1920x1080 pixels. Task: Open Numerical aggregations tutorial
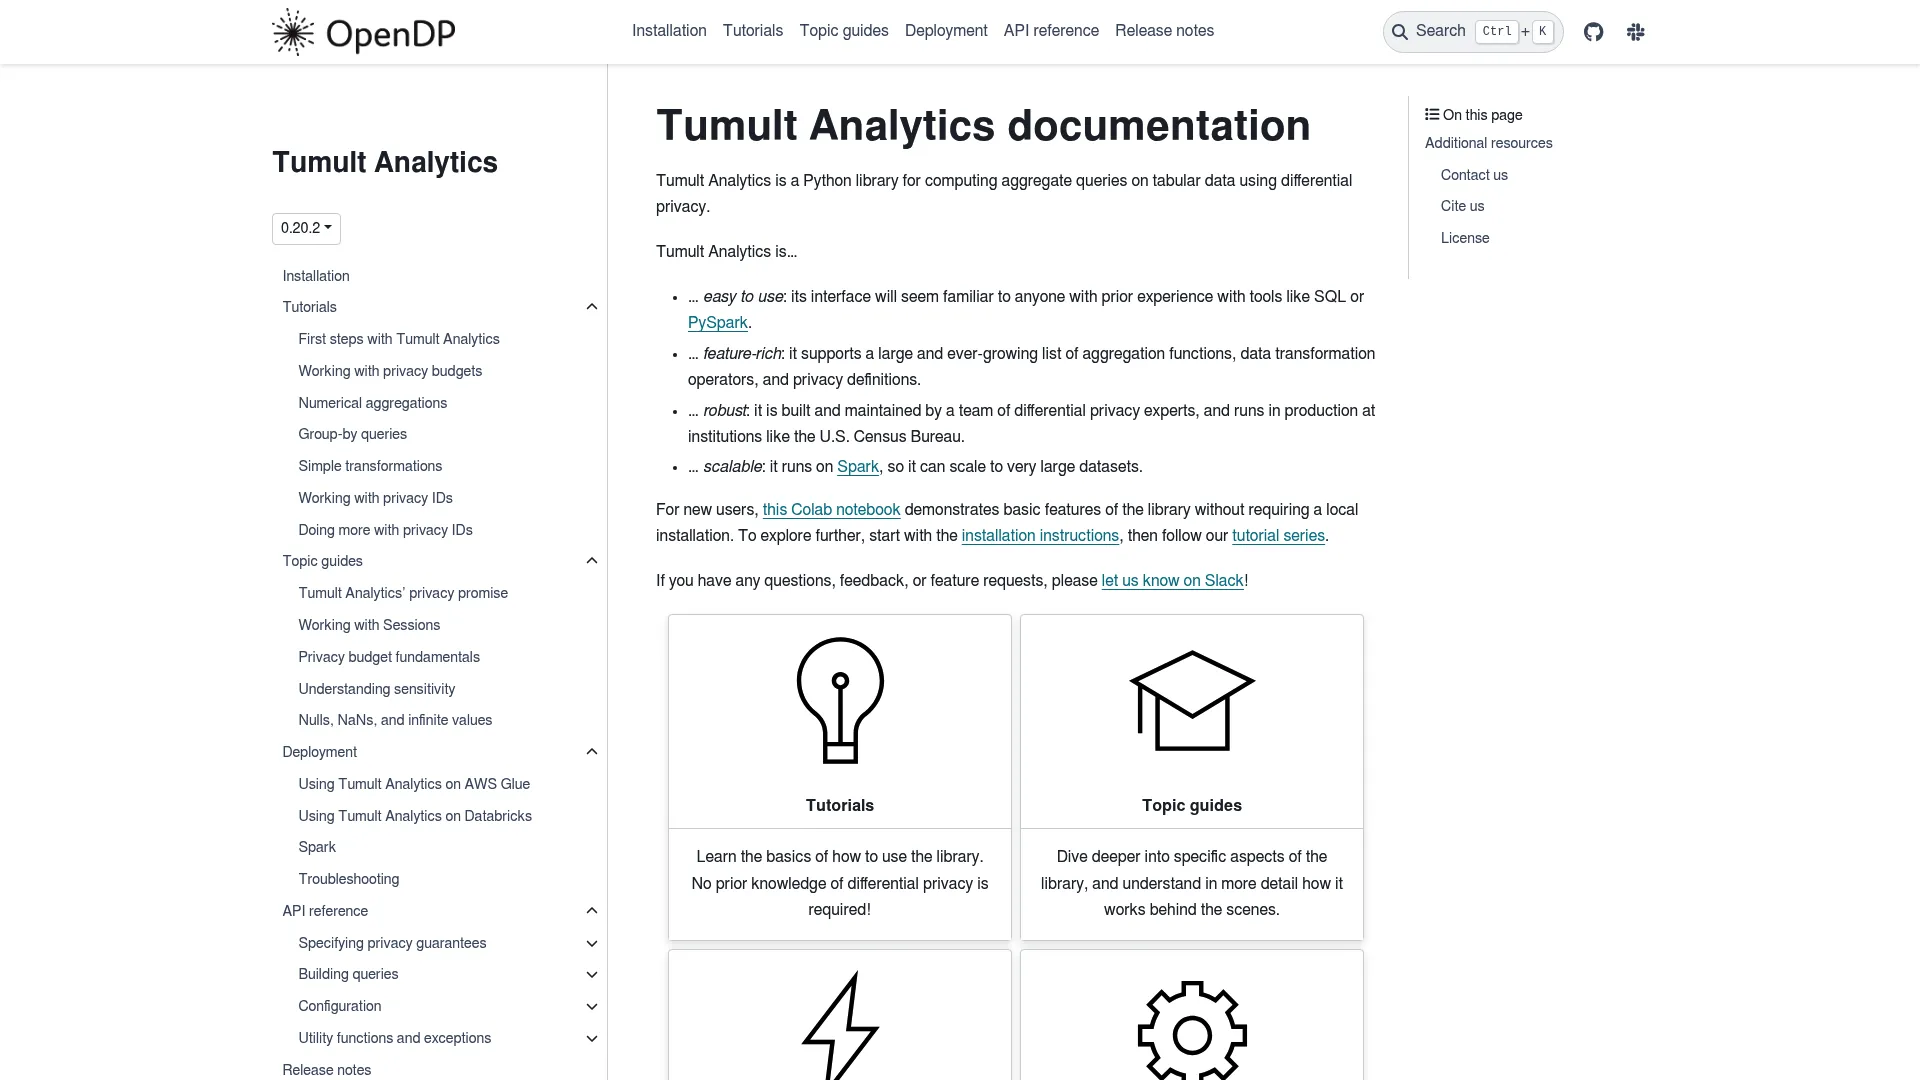pyautogui.click(x=373, y=403)
